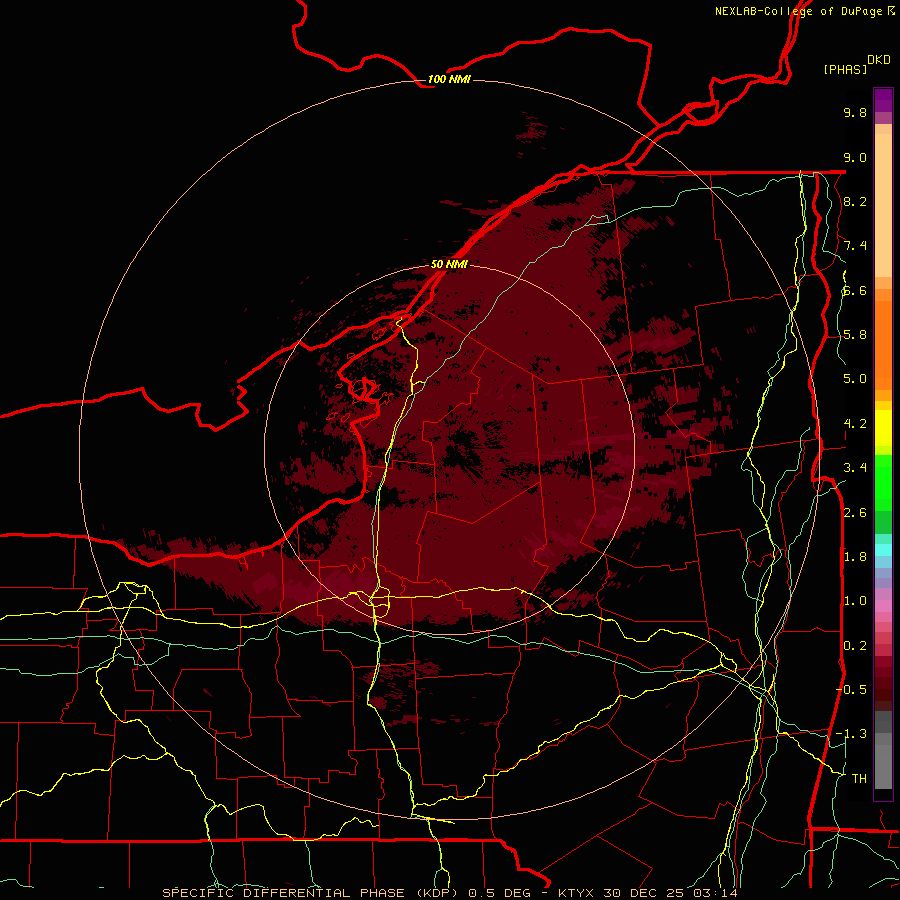Image resolution: width=900 pixels, height=900 pixels.
Task: Click the TH threshold legend label
Action: coord(859,779)
